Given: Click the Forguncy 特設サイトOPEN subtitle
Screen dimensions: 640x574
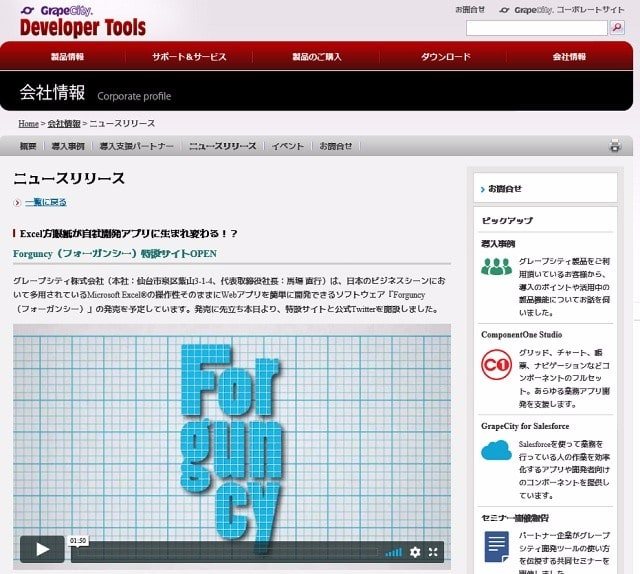Looking at the screenshot, I should (x=115, y=254).
